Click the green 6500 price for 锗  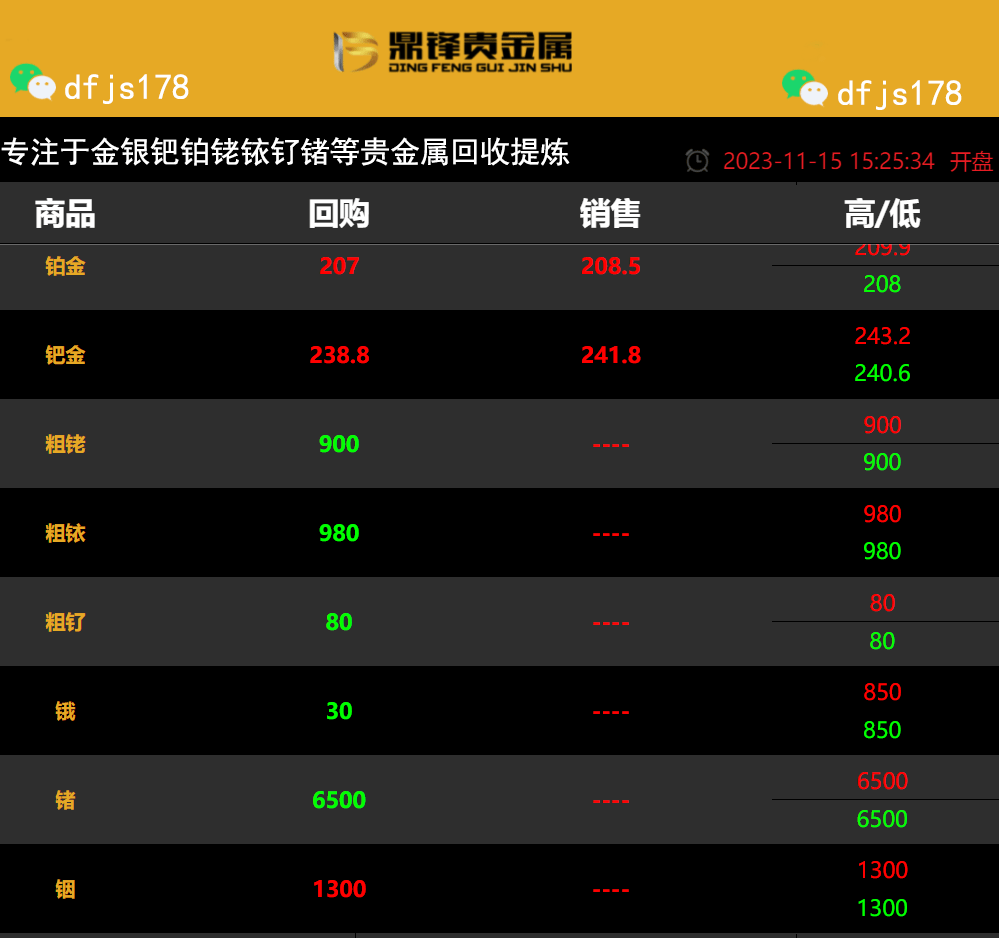pyautogui.click(x=339, y=800)
